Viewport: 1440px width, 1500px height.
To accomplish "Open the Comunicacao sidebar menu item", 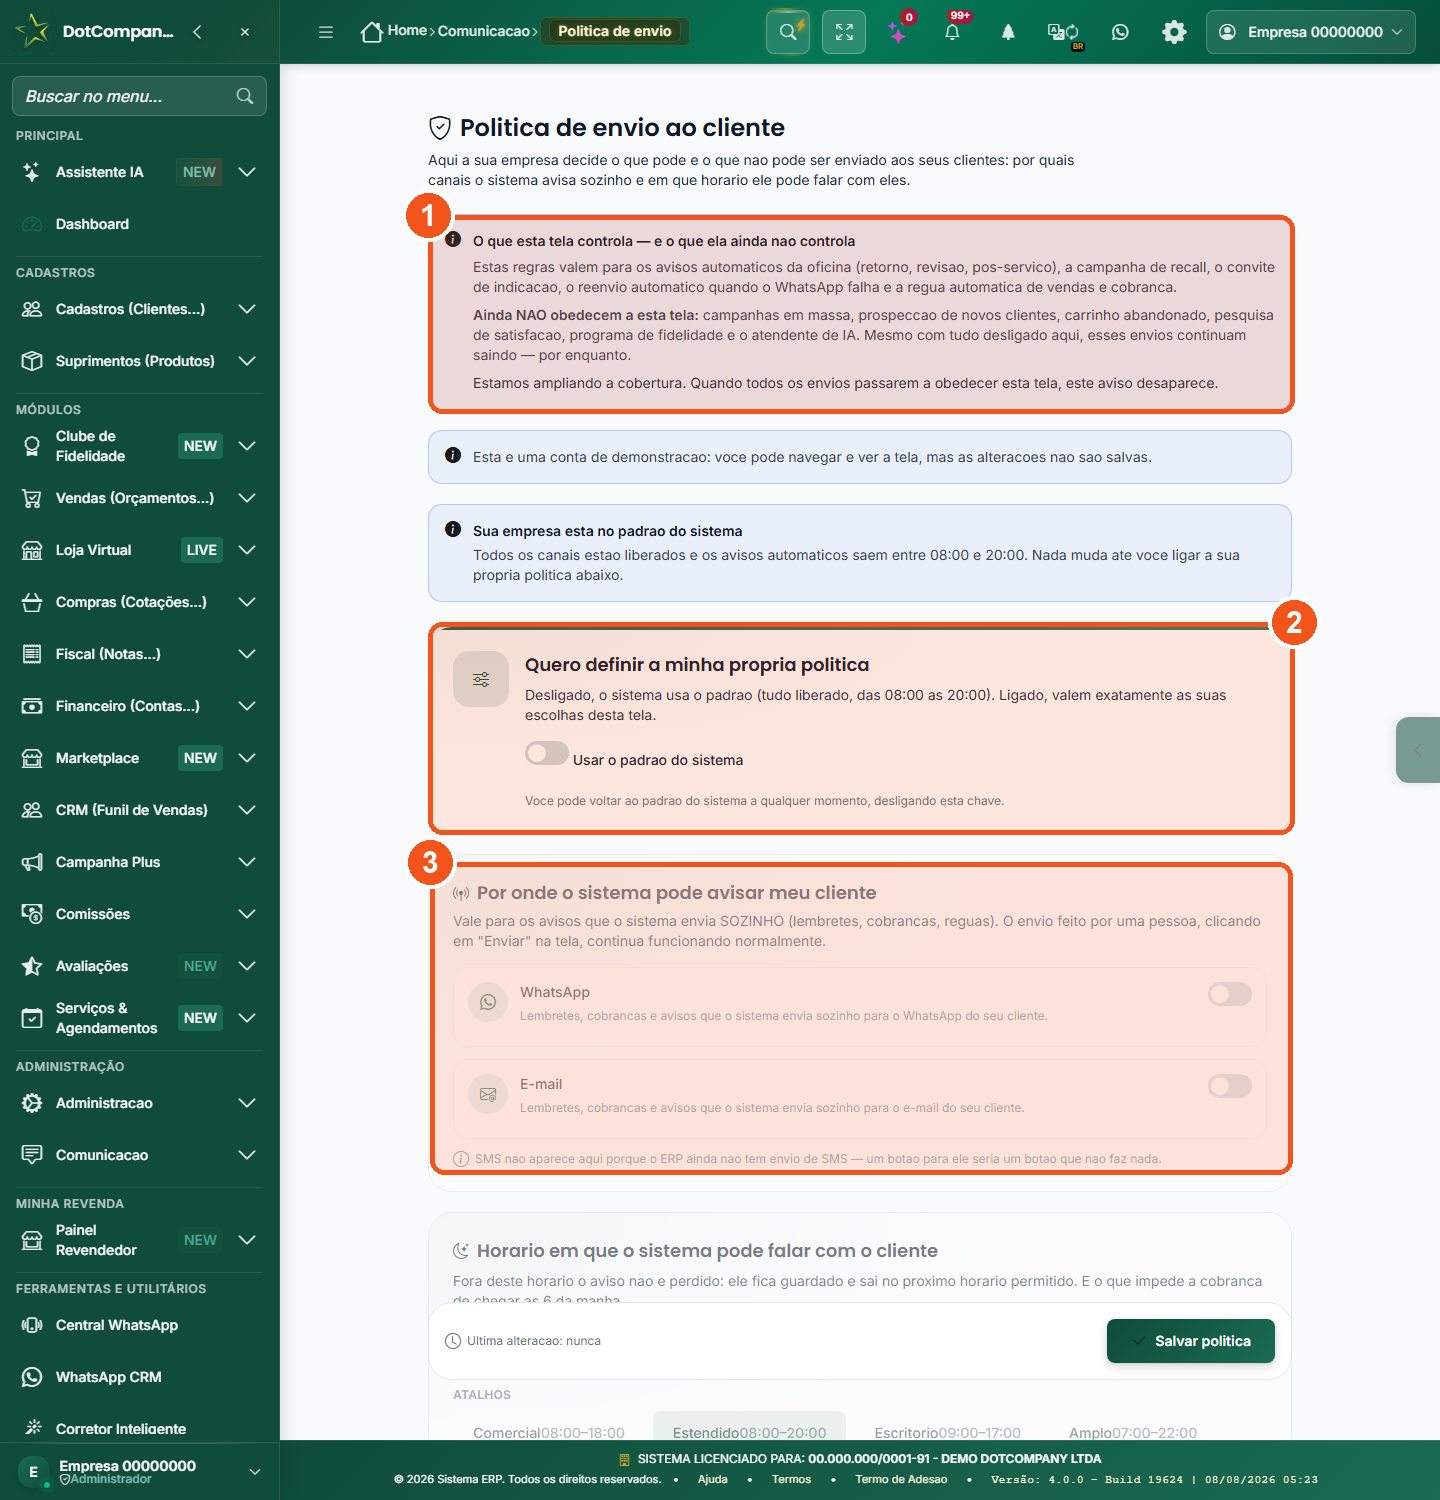I will point(139,1155).
